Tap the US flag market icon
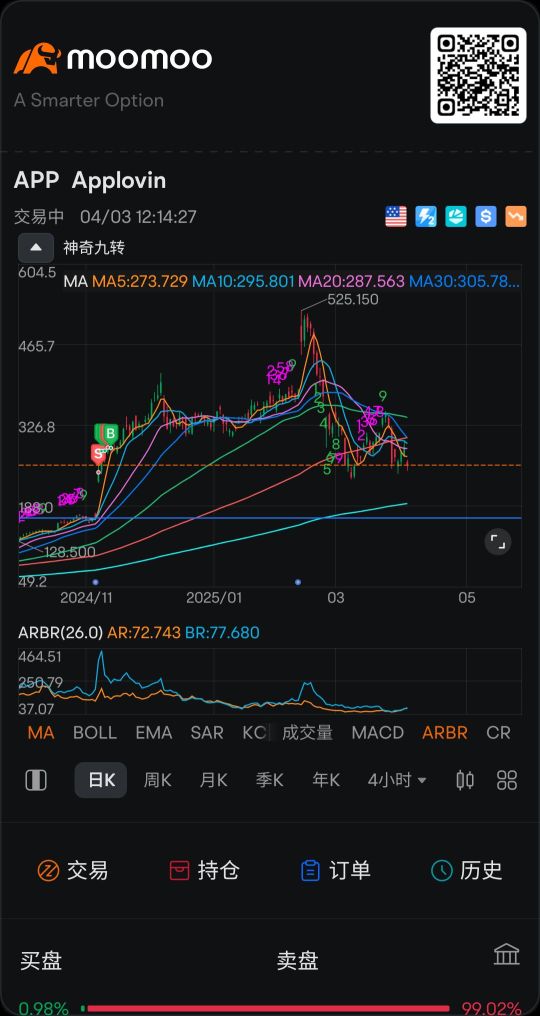Viewport: 540px width, 1016px height. 396,216
